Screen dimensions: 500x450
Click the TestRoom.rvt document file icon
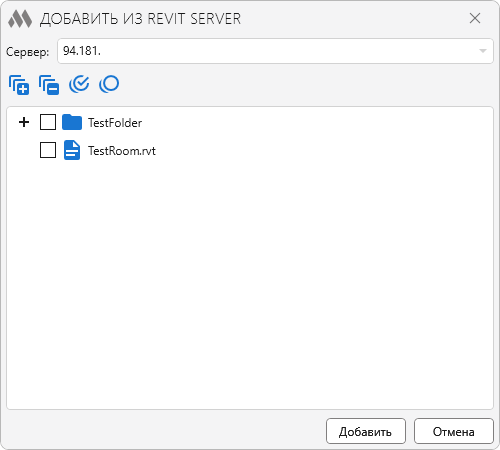[72, 150]
